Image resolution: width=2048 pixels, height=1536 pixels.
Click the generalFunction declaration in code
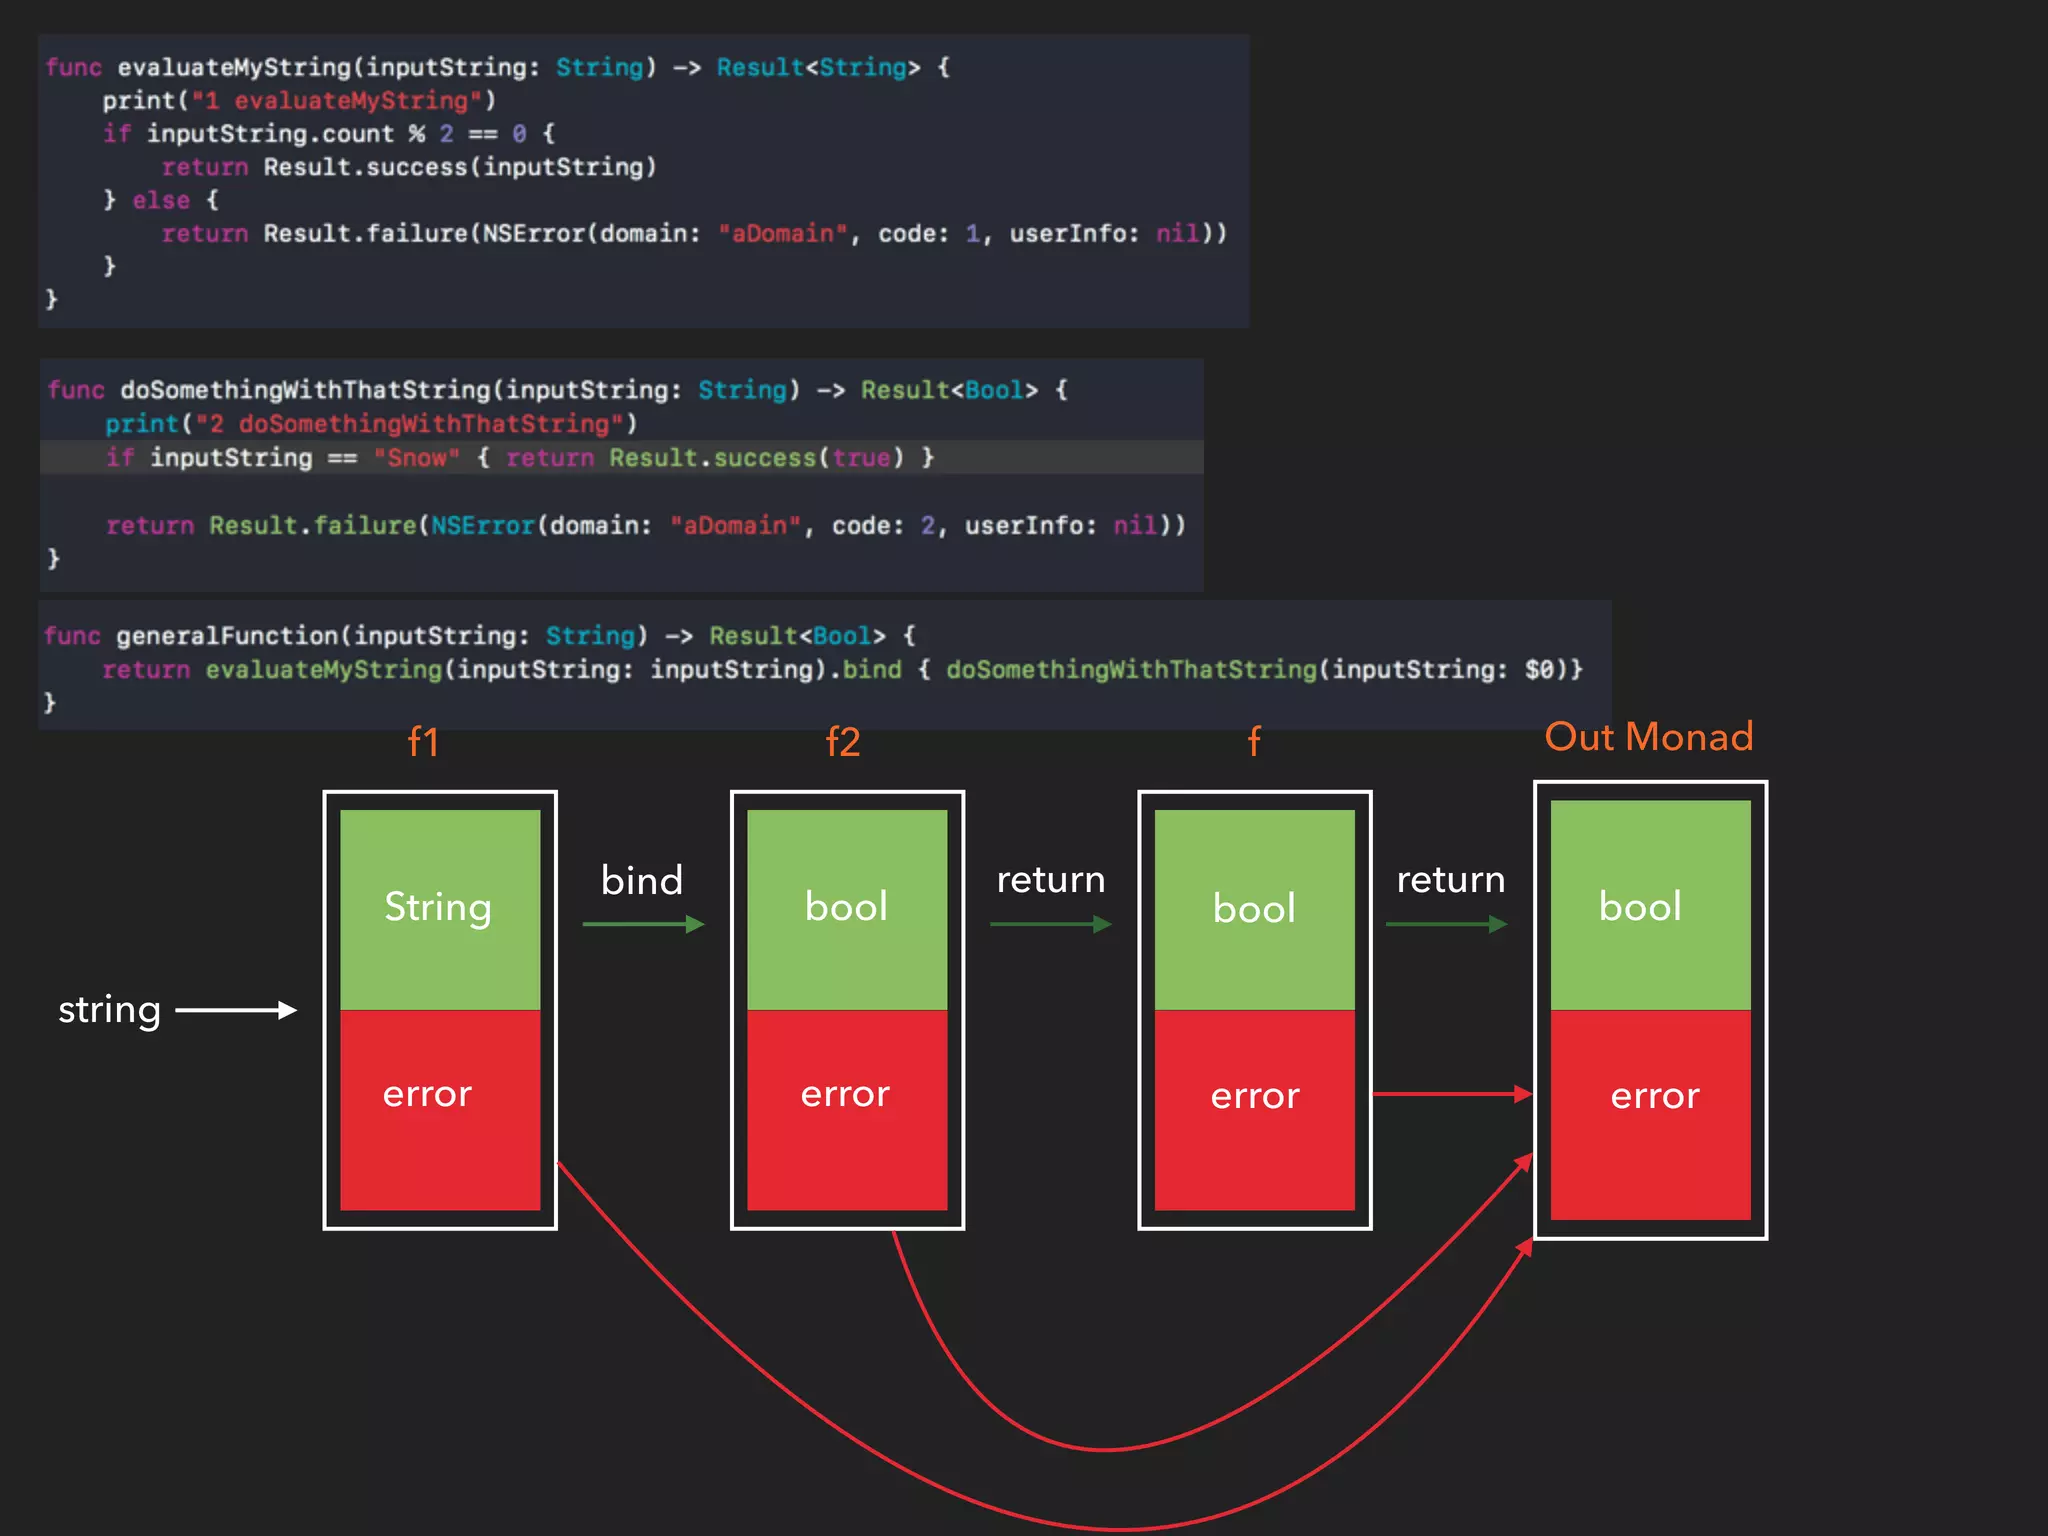[x=227, y=636]
